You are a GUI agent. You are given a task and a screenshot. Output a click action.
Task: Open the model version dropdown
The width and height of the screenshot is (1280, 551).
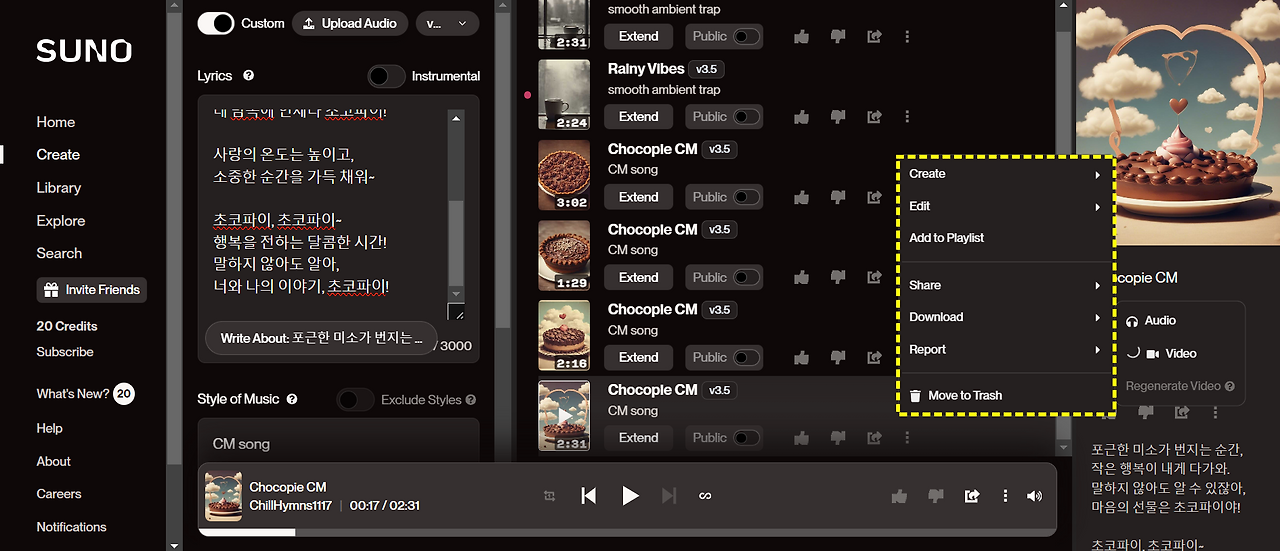click(x=446, y=23)
